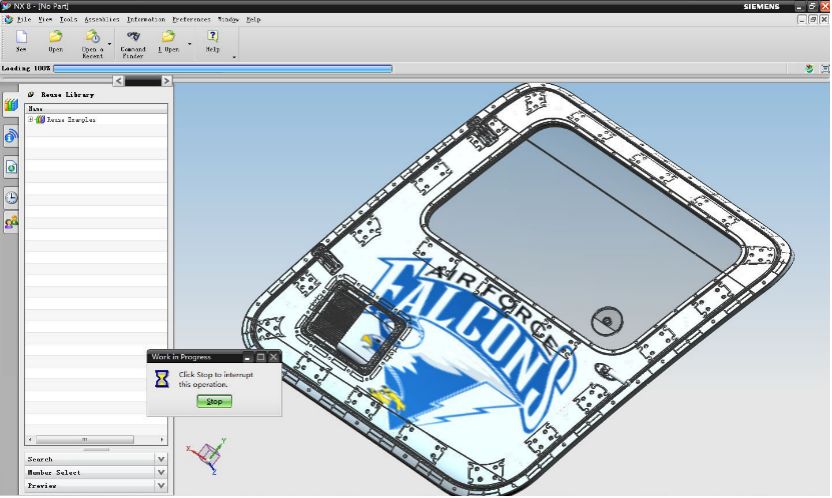
Task: Click the circular latch on the door window
Action: pyautogui.click(x=607, y=321)
